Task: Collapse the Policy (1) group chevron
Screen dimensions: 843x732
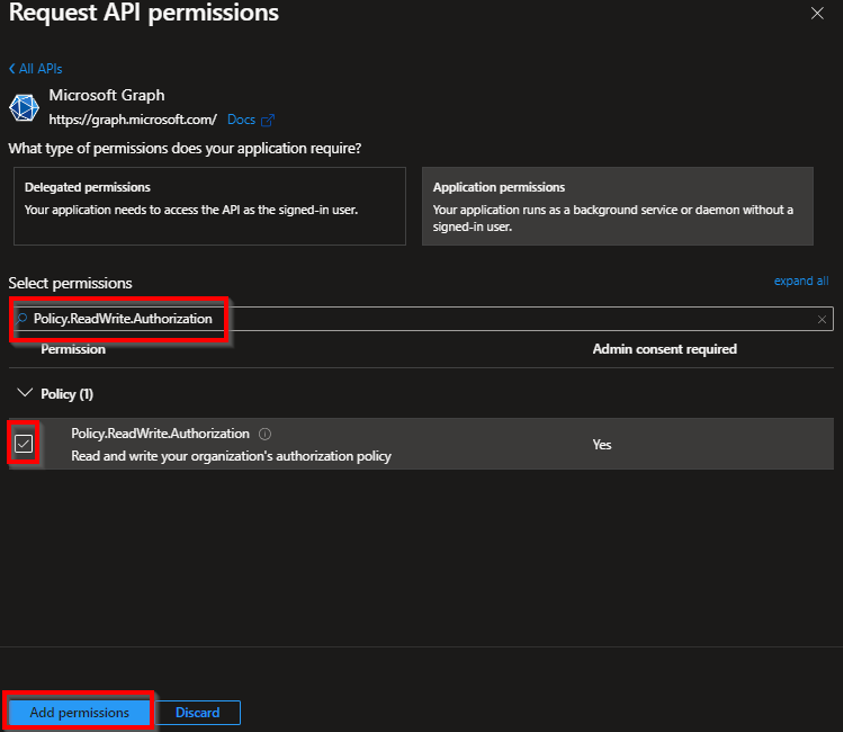Action: pyautogui.click(x=25, y=394)
